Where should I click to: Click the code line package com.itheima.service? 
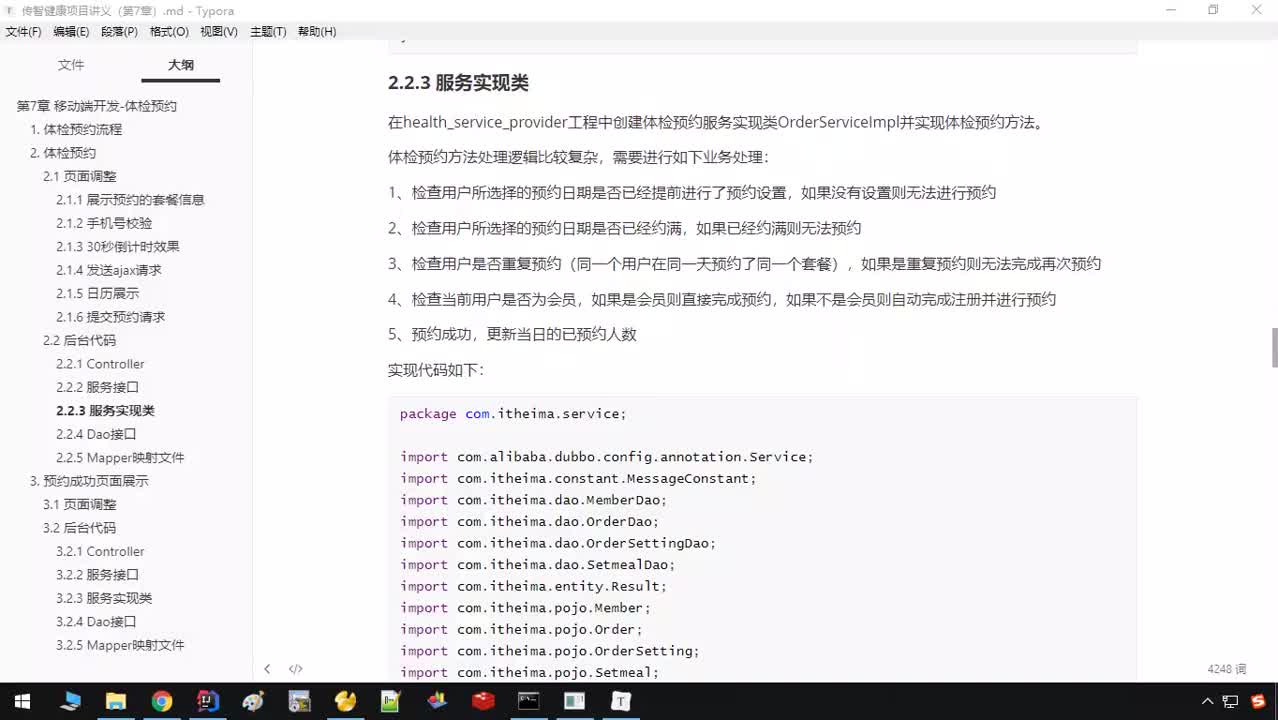click(513, 414)
